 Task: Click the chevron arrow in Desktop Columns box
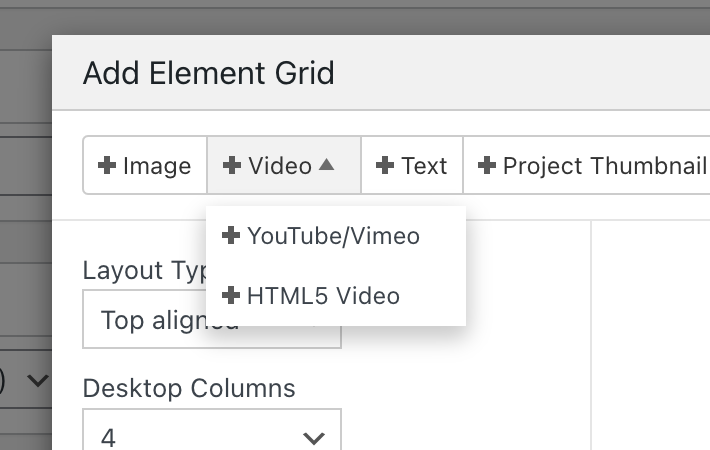(x=313, y=437)
